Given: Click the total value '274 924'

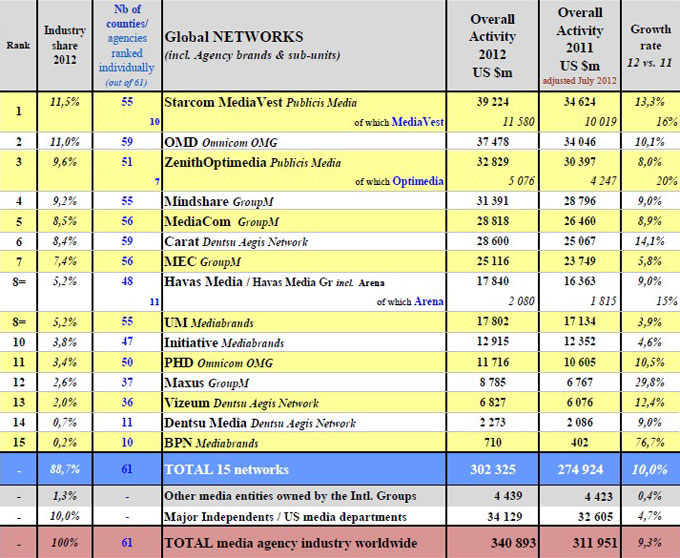Looking at the screenshot, I should (x=580, y=469).
